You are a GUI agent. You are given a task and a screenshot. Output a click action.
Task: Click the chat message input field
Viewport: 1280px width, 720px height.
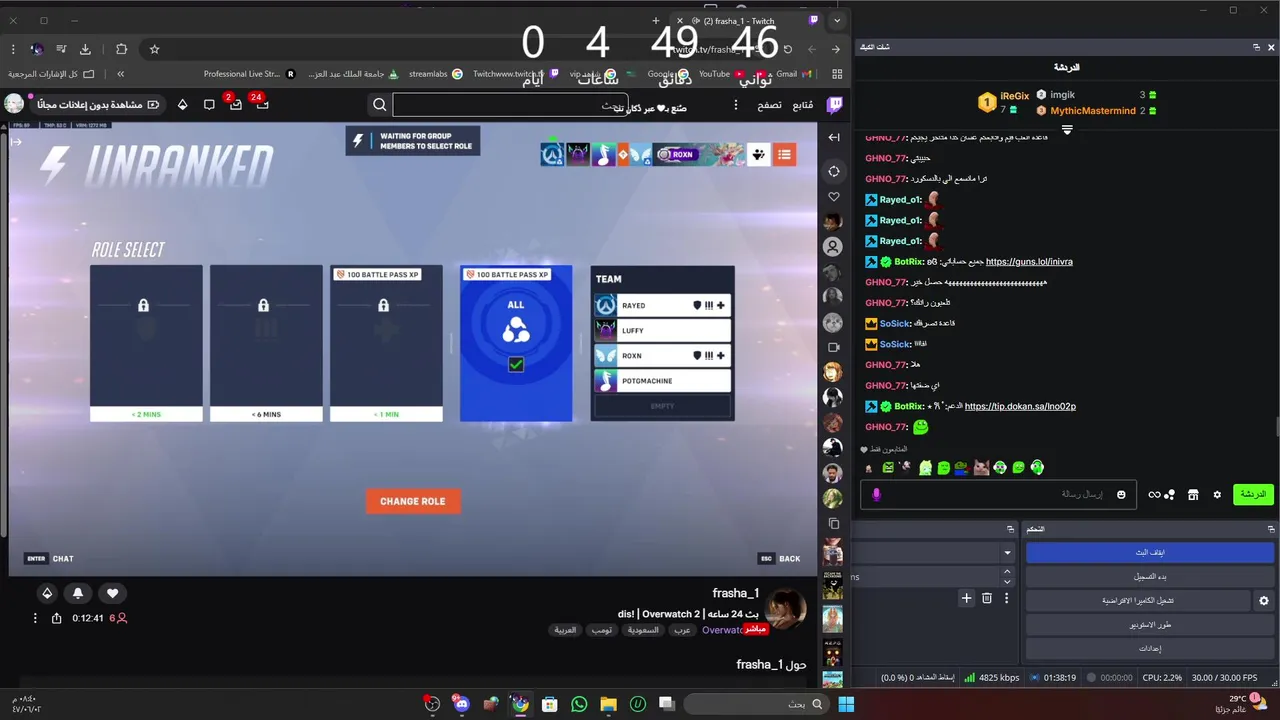[998, 494]
